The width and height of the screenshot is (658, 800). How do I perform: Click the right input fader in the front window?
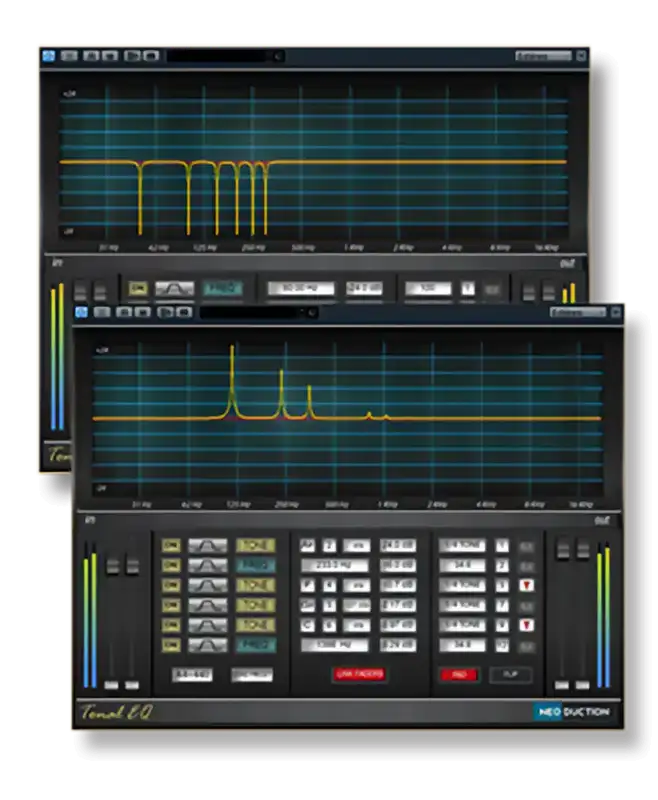(x=132, y=566)
